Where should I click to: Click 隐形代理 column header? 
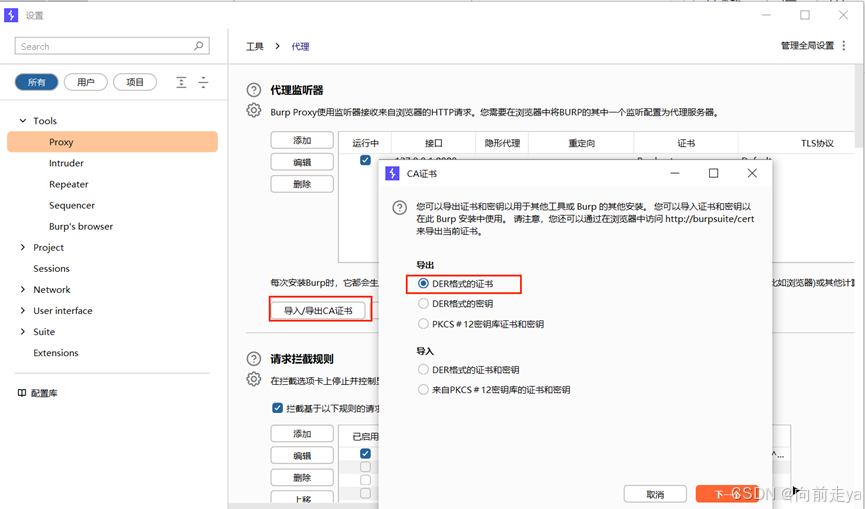coord(502,143)
